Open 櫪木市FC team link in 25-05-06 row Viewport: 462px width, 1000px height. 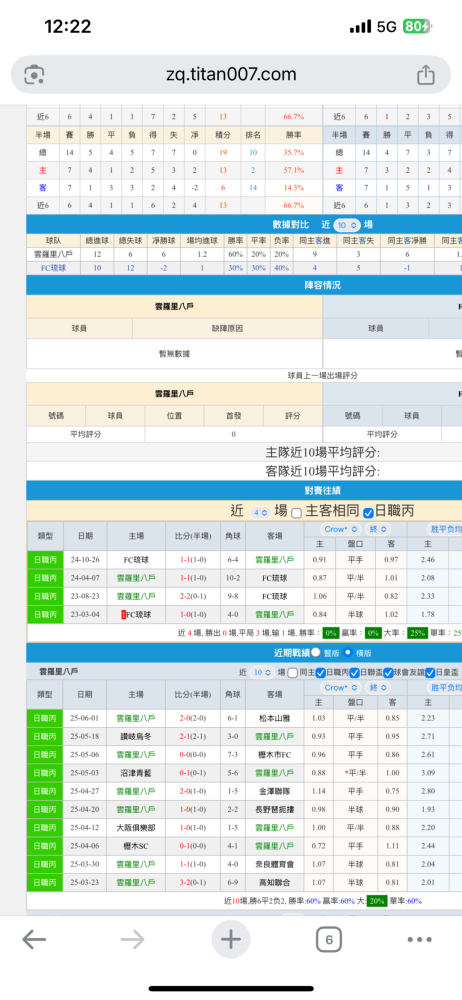click(x=276, y=754)
